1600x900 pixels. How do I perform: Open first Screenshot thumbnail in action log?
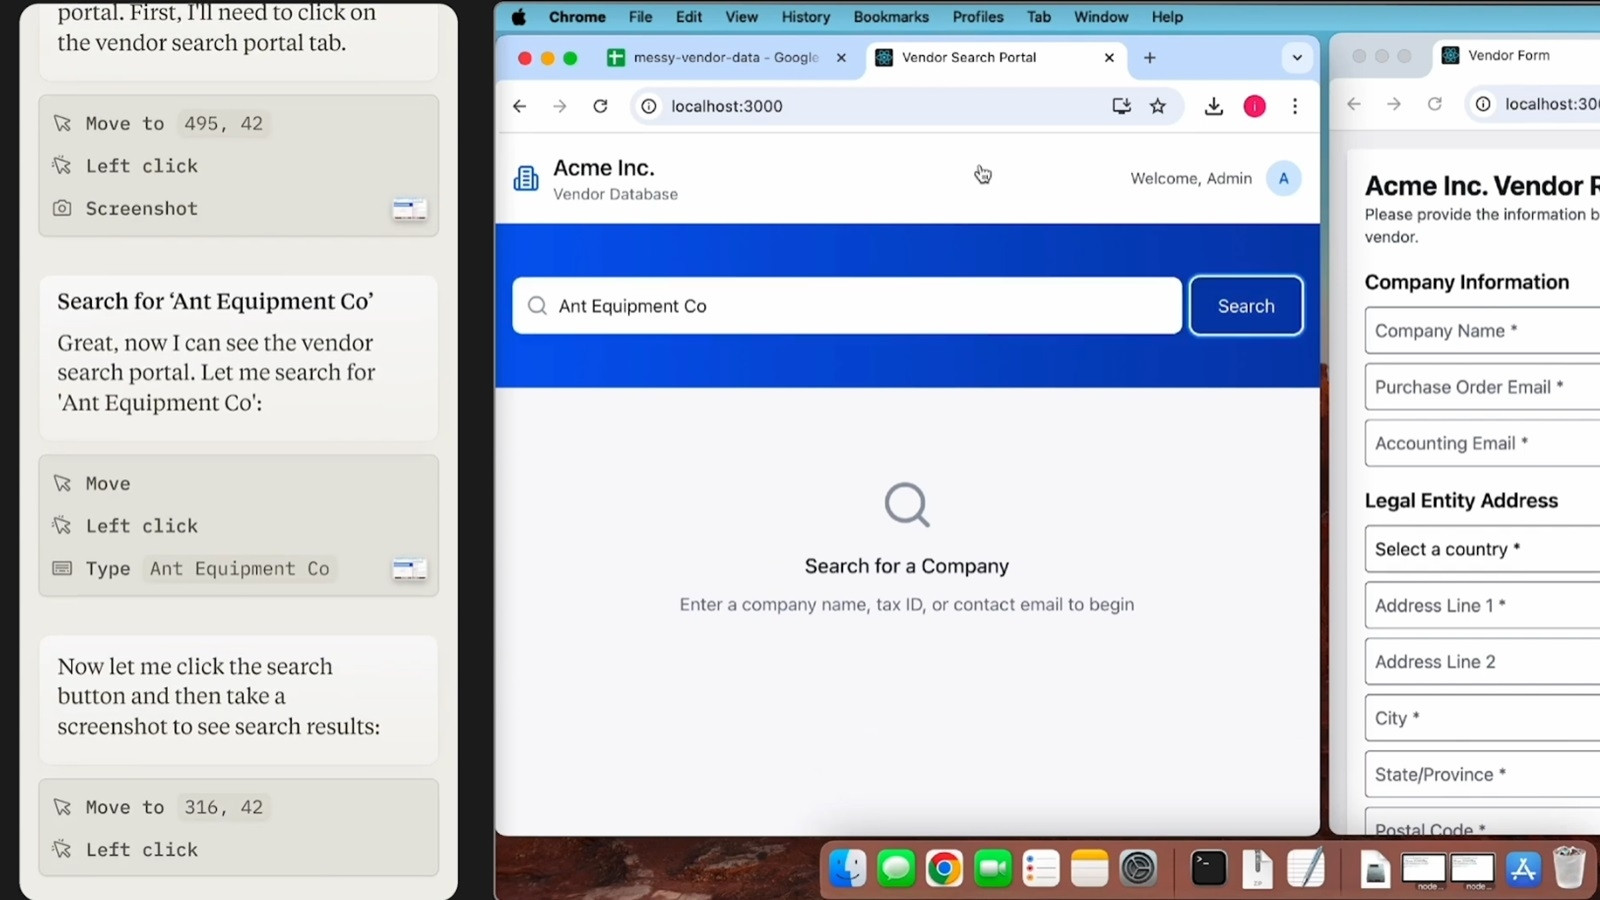[409, 209]
